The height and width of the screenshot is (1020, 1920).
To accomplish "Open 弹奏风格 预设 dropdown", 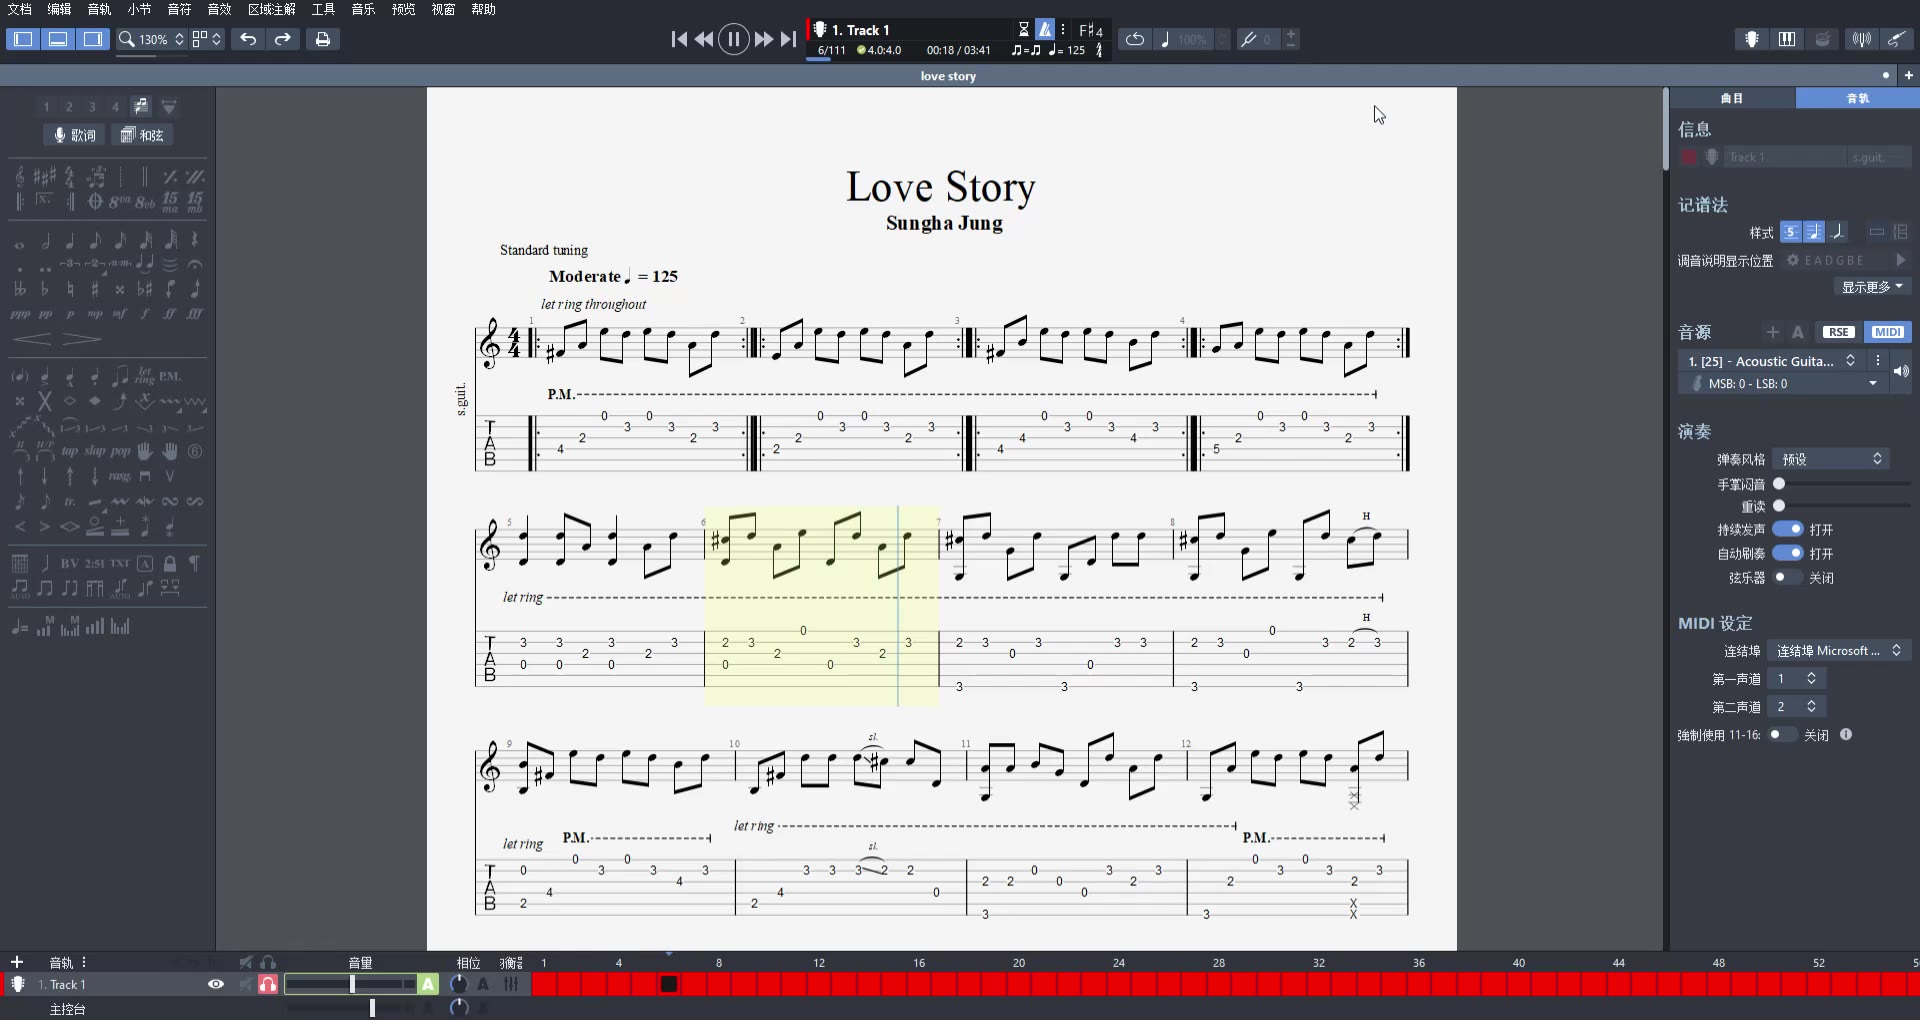I will (1830, 459).
